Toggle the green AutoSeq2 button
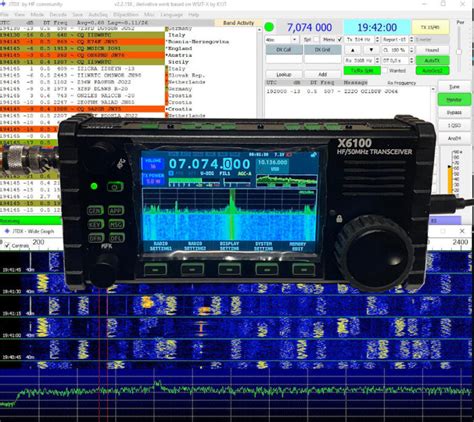474x422 pixels. (432, 71)
